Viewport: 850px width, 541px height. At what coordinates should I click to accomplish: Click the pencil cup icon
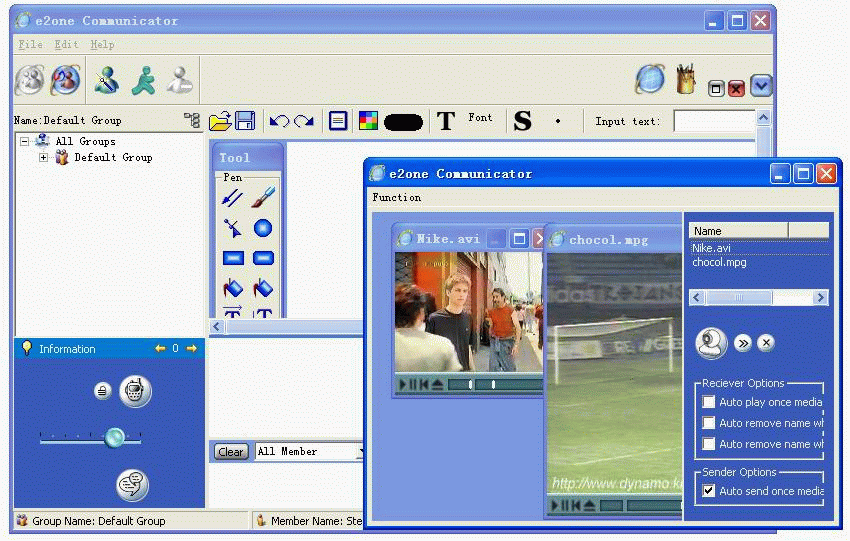click(x=686, y=79)
